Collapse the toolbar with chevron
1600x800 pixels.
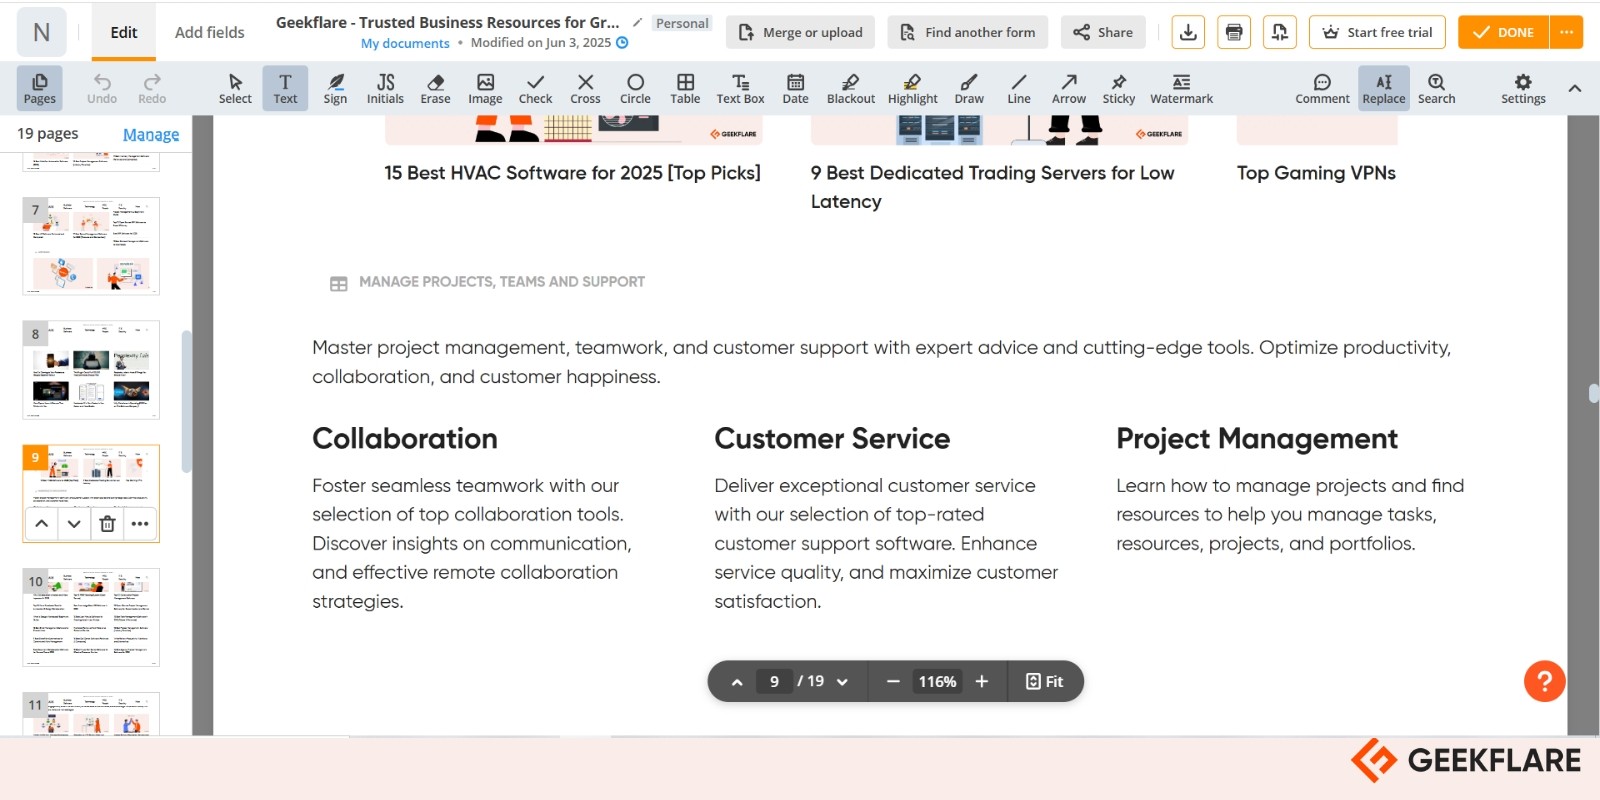pos(1575,88)
